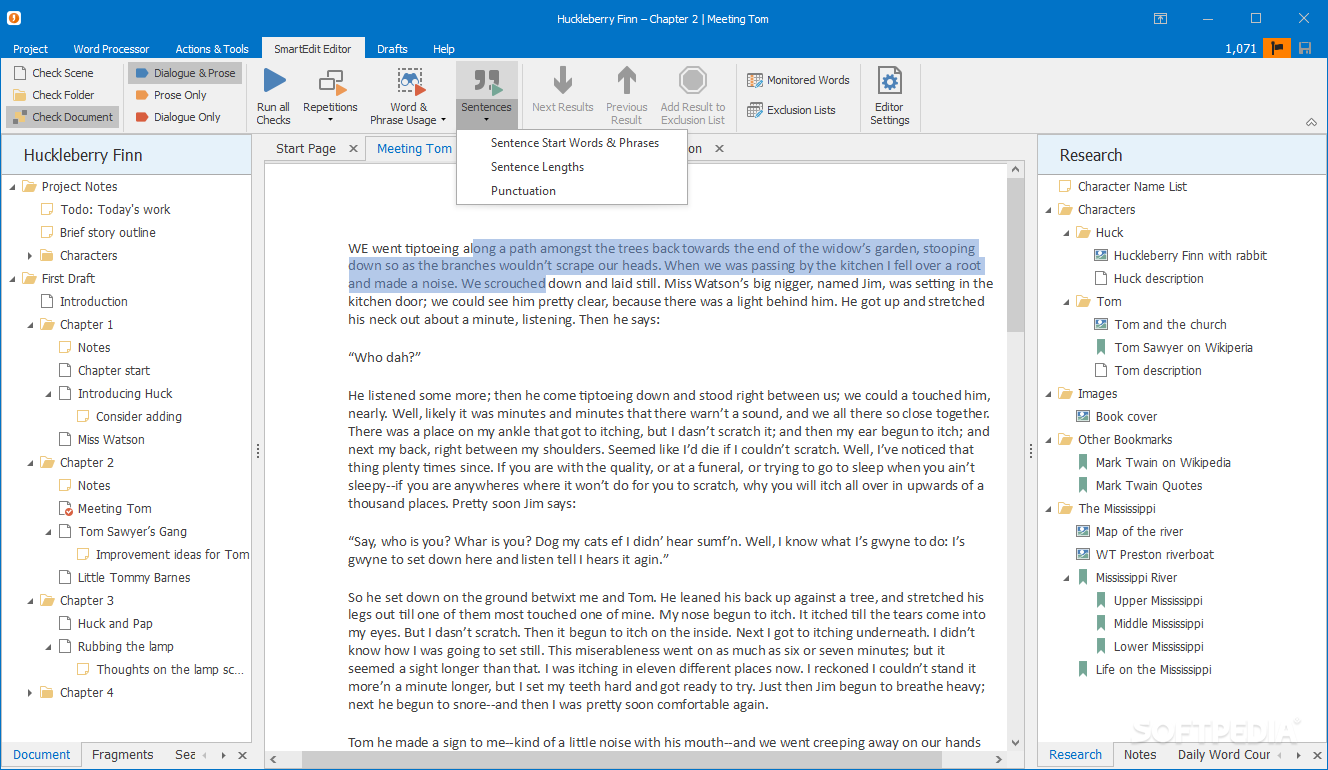Select Character Name List item
The width and height of the screenshot is (1328, 770).
coord(1122,187)
